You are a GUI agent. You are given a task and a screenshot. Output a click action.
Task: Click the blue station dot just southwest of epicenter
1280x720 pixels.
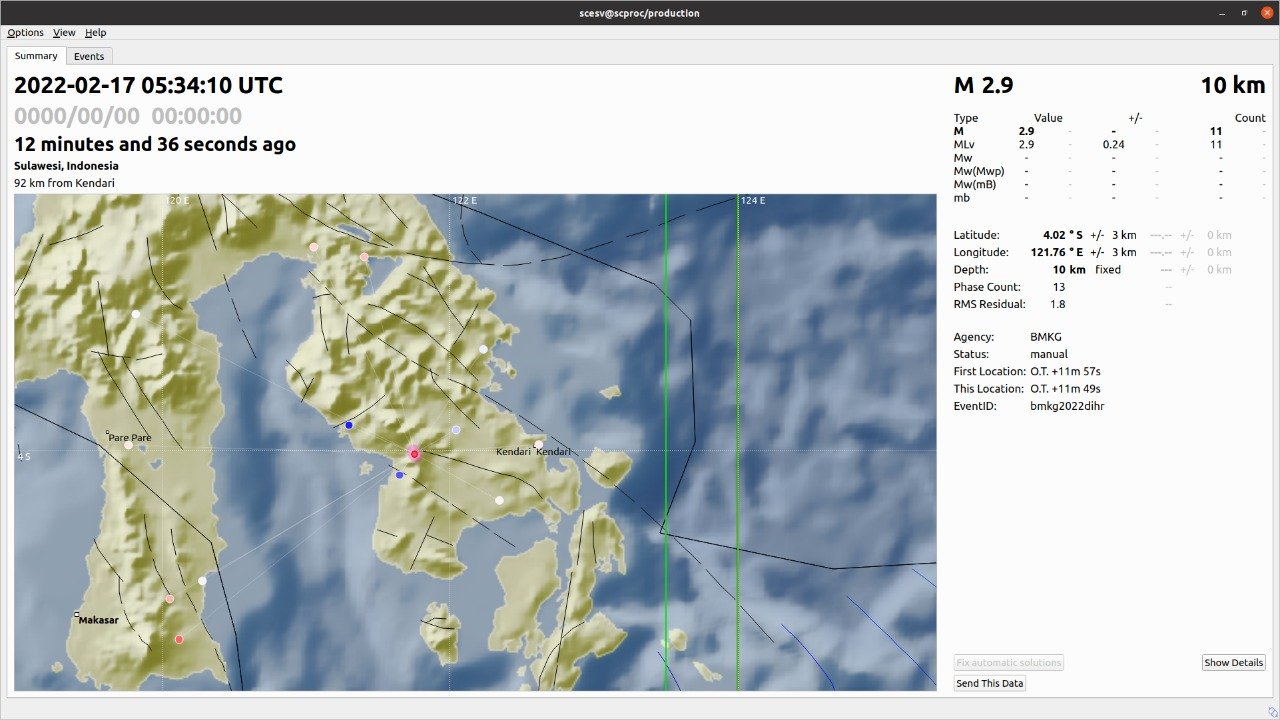coord(399,475)
